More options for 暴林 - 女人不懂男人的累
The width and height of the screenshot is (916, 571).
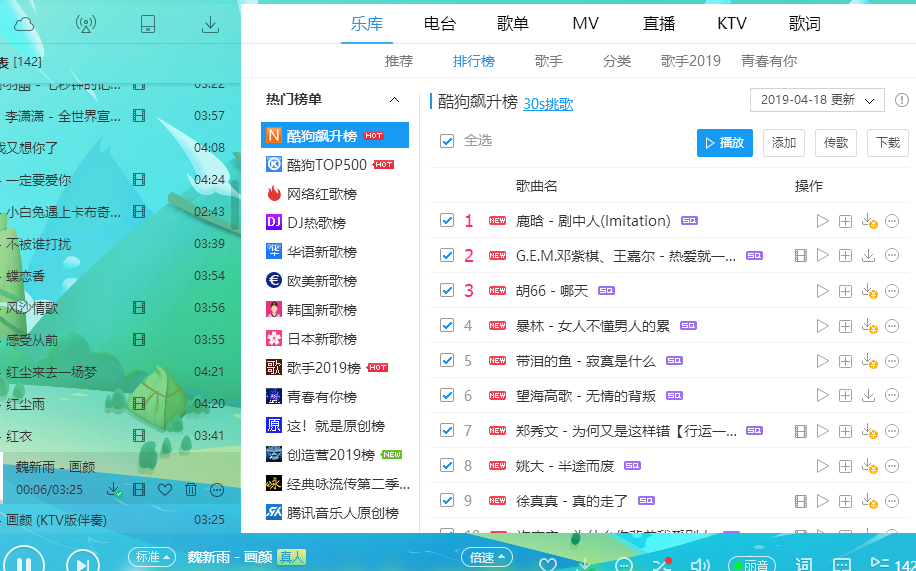[x=892, y=326]
